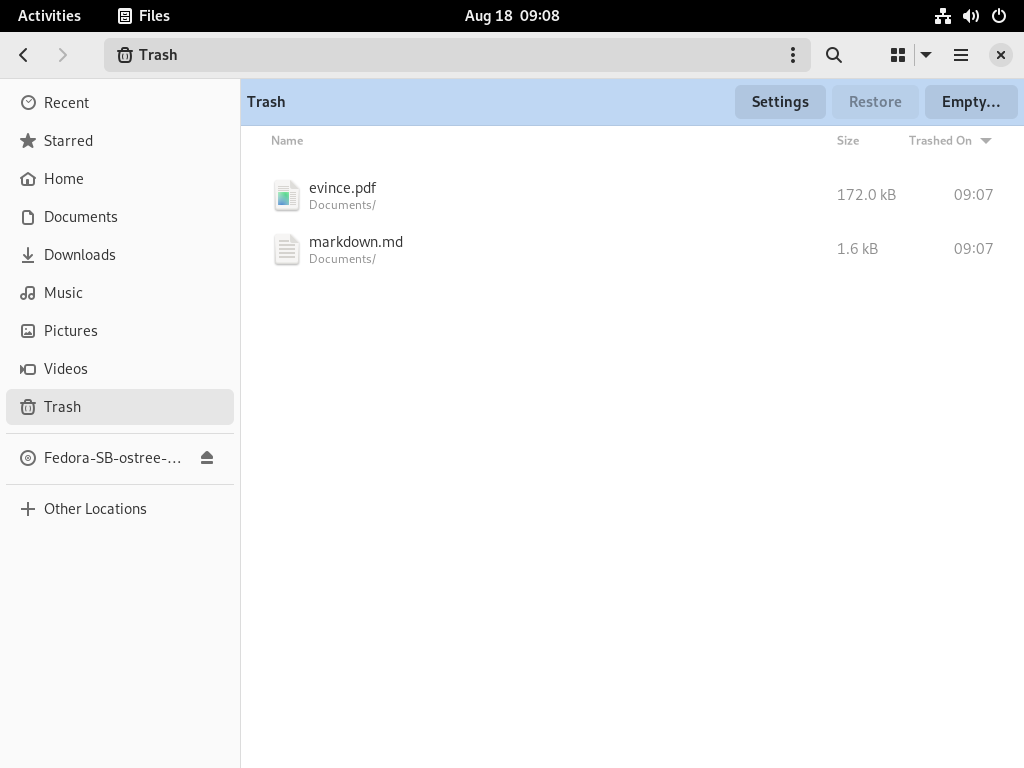Close the Files window
The width and height of the screenshot is (1024, 768).
pyautogui.click(x=1000, y=55)
